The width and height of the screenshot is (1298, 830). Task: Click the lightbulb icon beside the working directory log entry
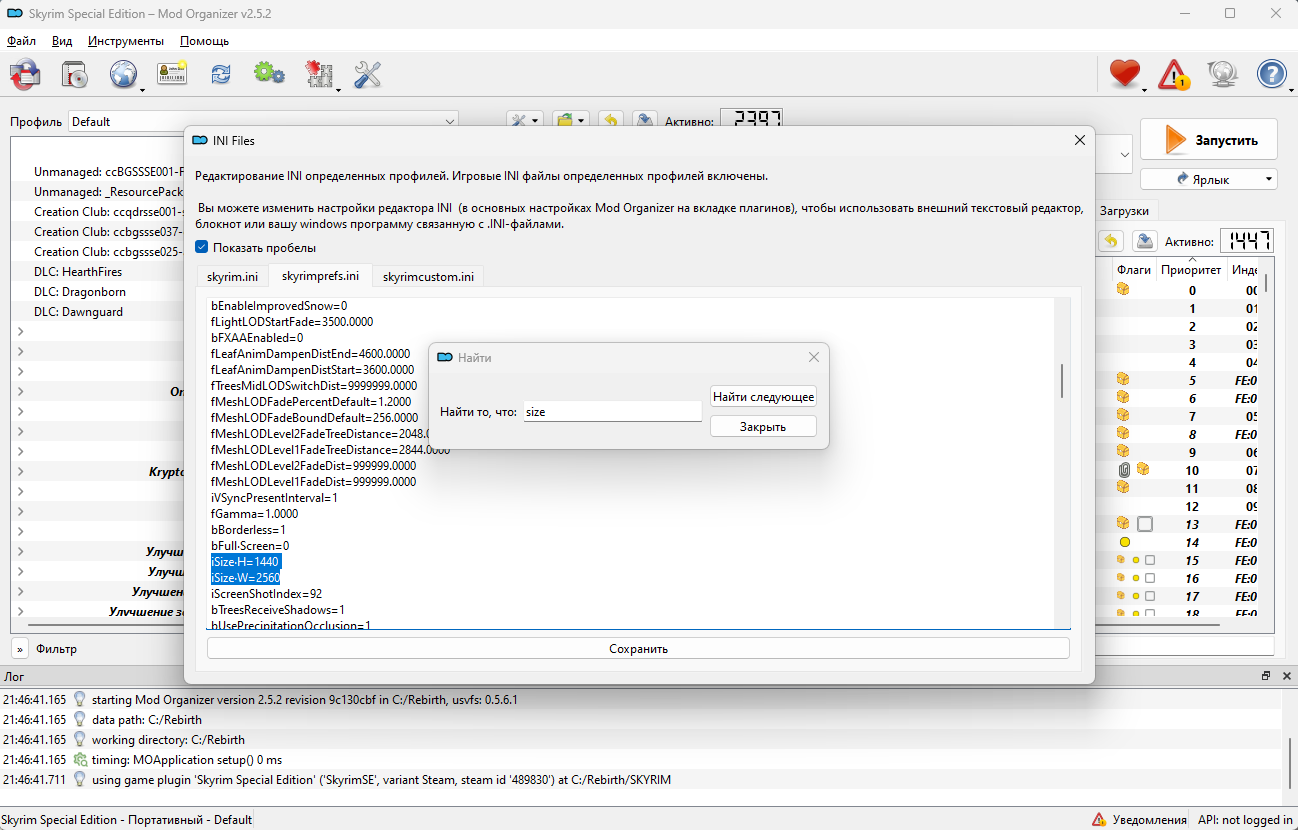[x=80, y=740]
